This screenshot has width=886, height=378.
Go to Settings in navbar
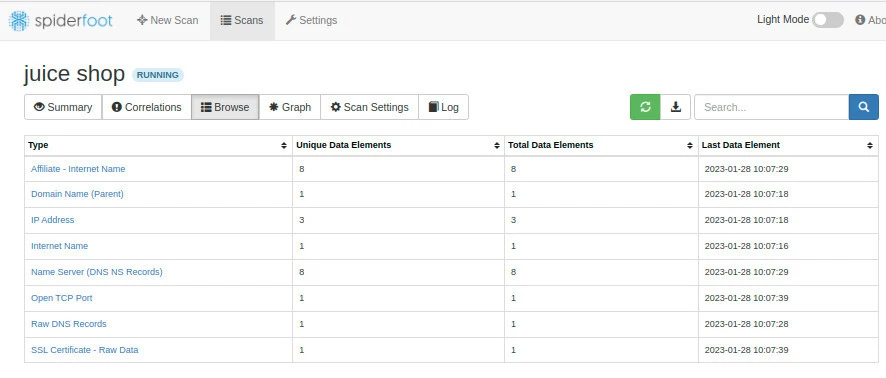coord(311,20)
